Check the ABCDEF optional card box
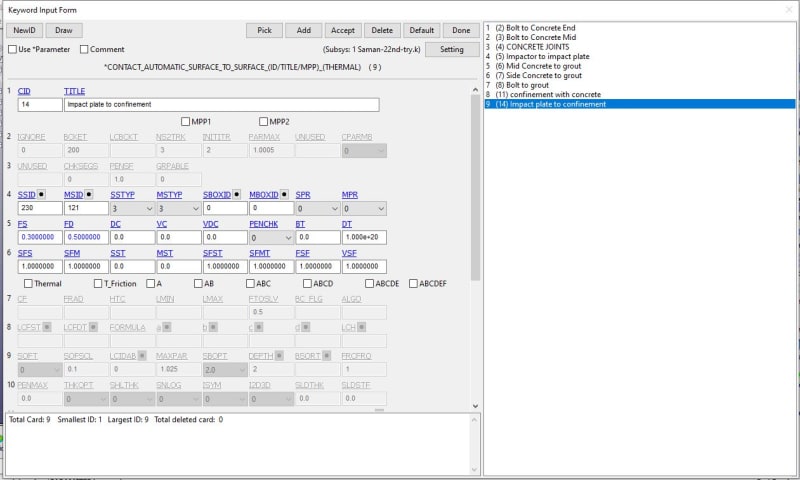Viewport: 800px width, 480px height. pos(413,283)
